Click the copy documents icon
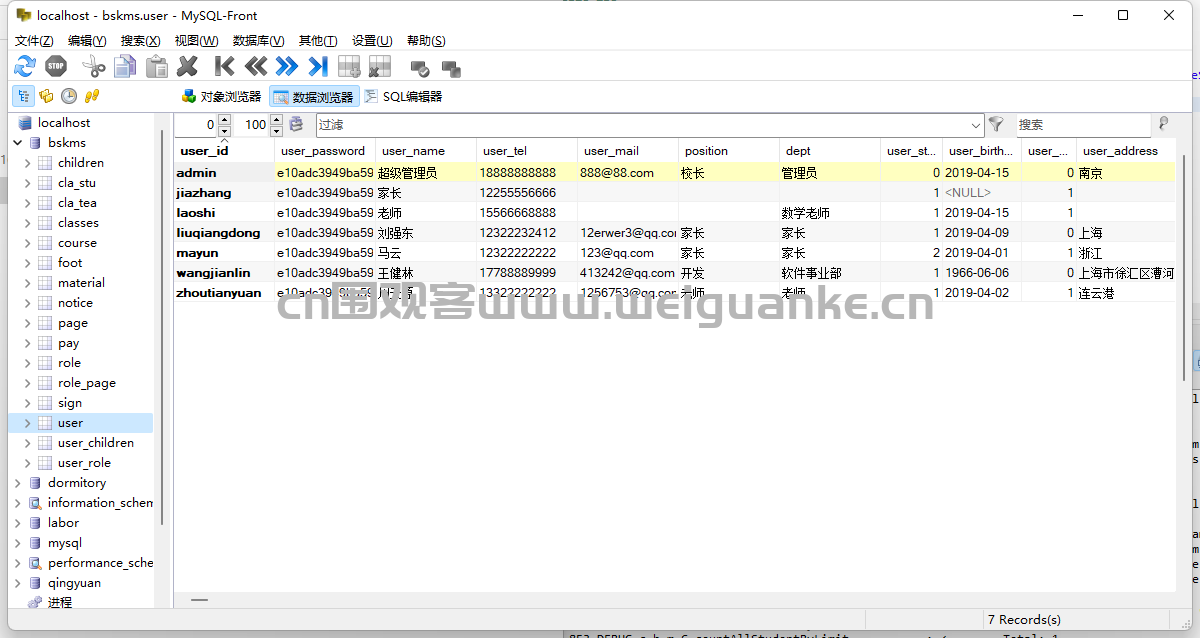The image size is (1200, 638). tap(125, 67)
